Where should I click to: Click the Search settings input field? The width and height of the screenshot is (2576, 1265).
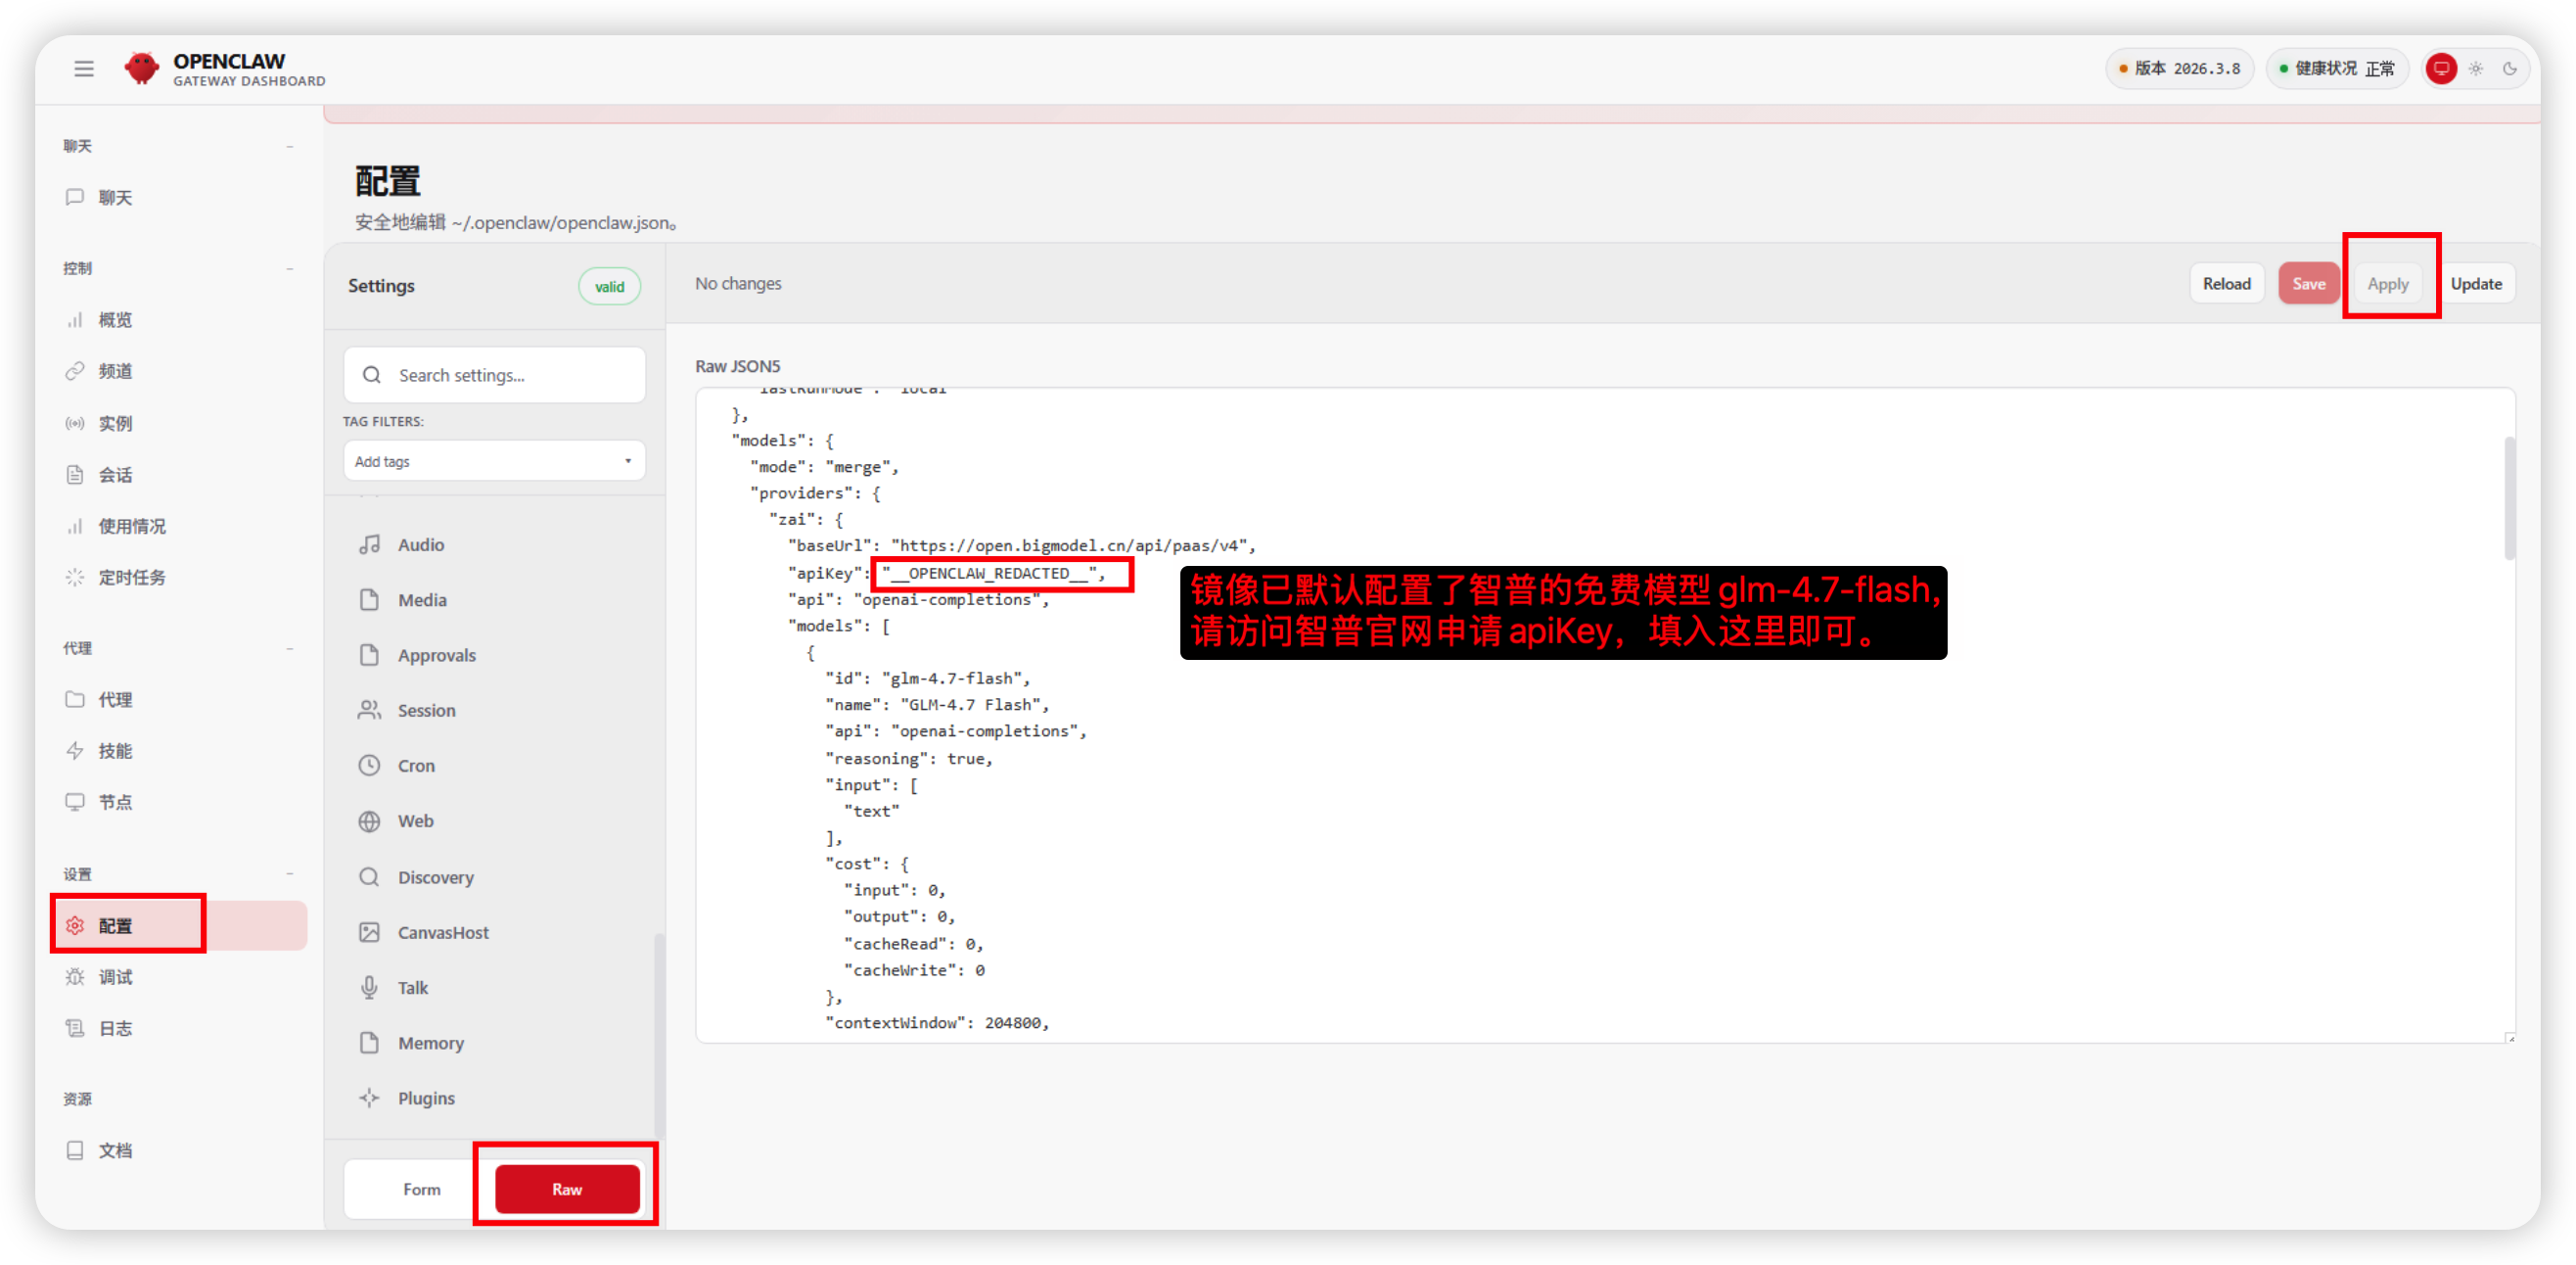[x=494, y=375]
